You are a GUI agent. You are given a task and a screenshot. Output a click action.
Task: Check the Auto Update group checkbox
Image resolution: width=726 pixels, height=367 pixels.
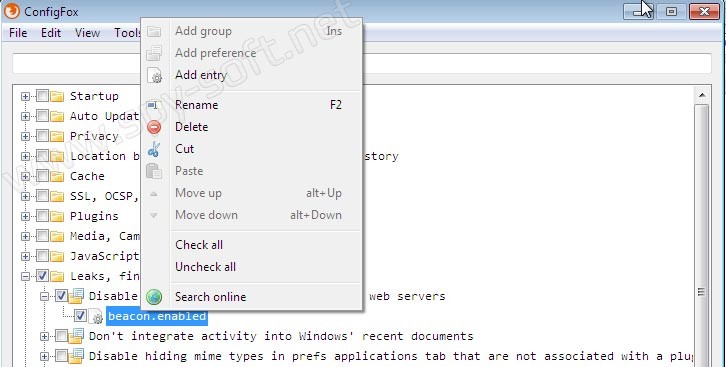pos(42,116)
